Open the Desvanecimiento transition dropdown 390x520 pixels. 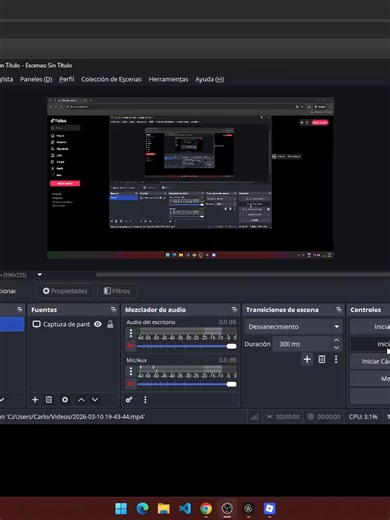[x=294, y=327]
